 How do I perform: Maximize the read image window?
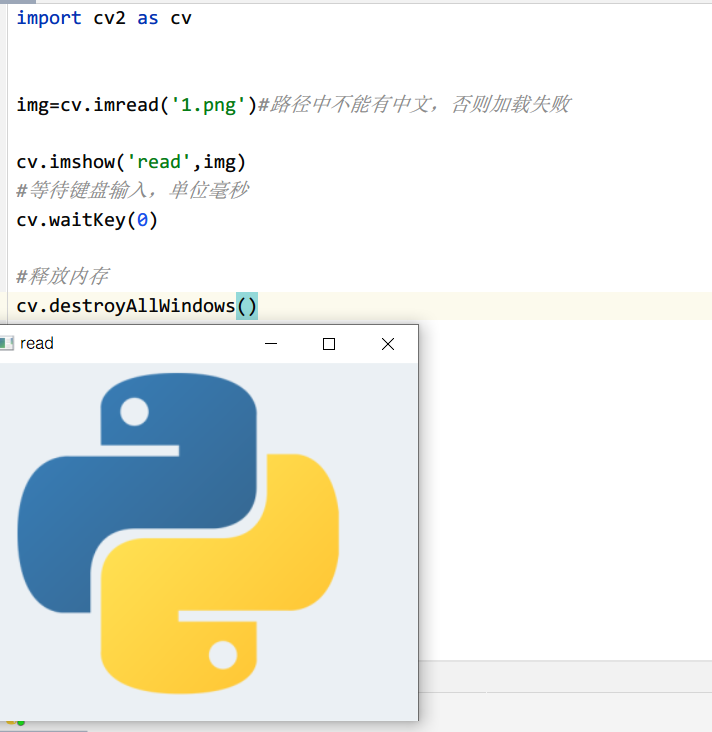[329, 344]
